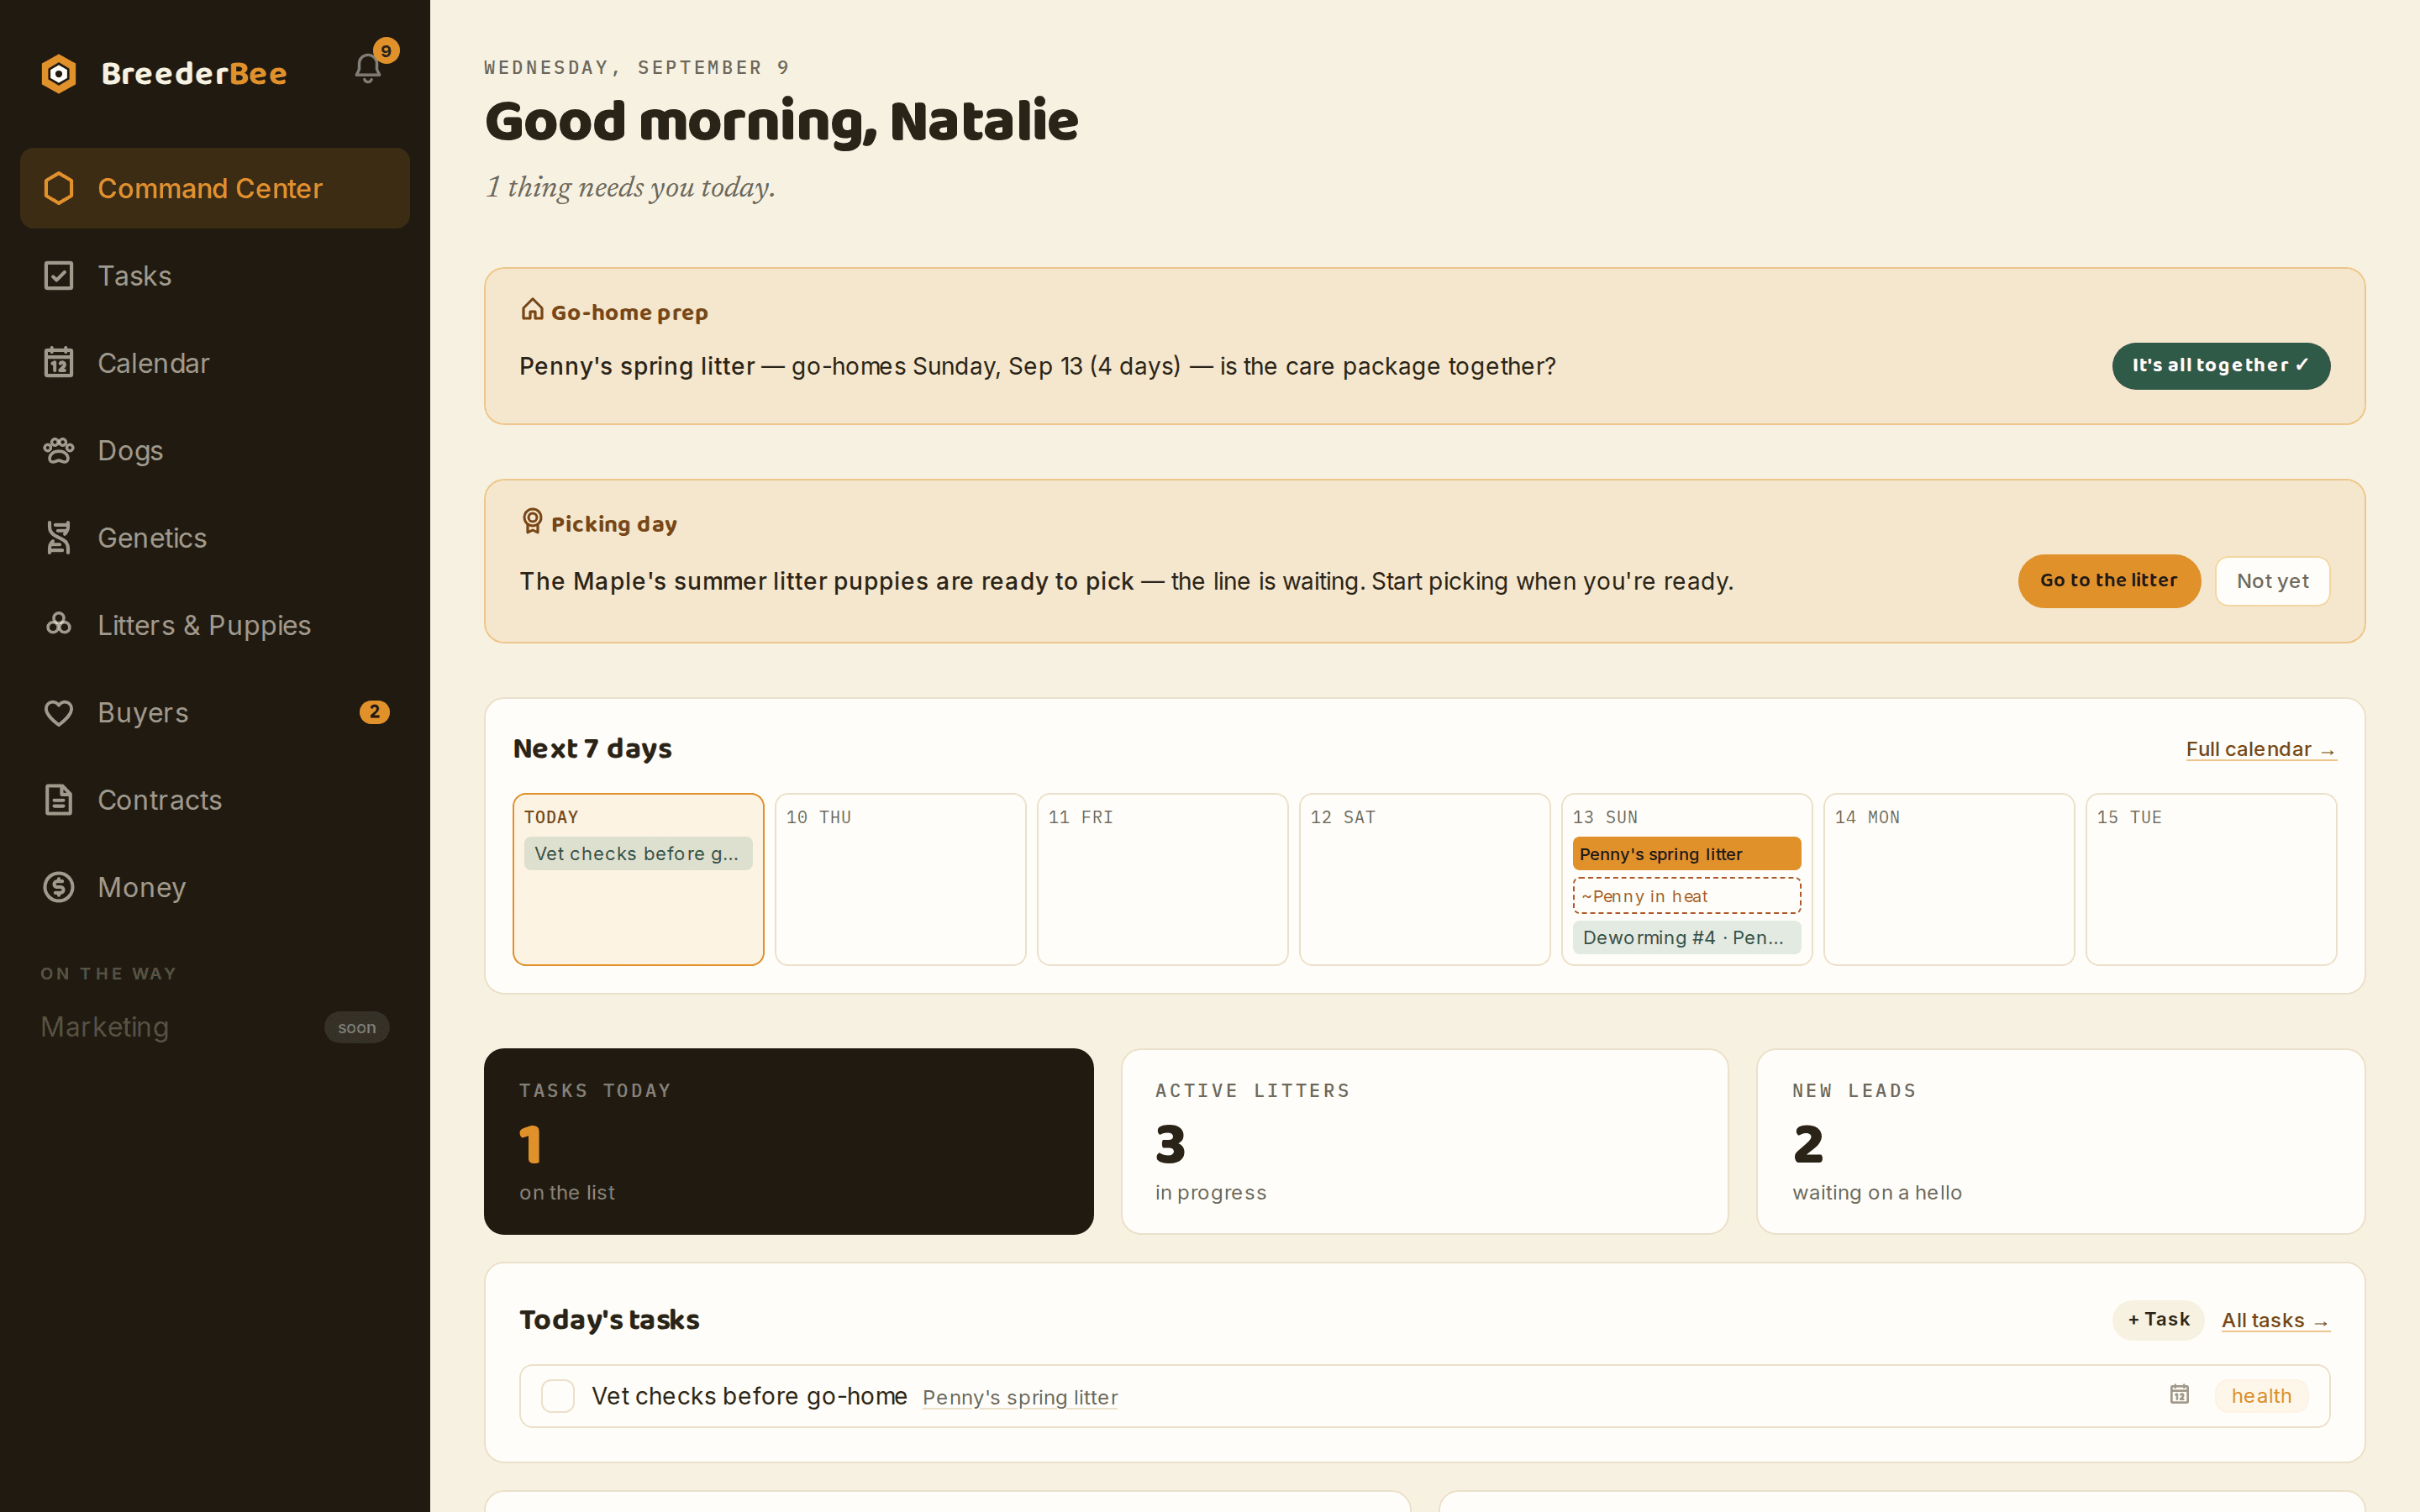2420x1512 pixels.
Task: Click the Buyers badge showing 2
Action: click(374, 712)
